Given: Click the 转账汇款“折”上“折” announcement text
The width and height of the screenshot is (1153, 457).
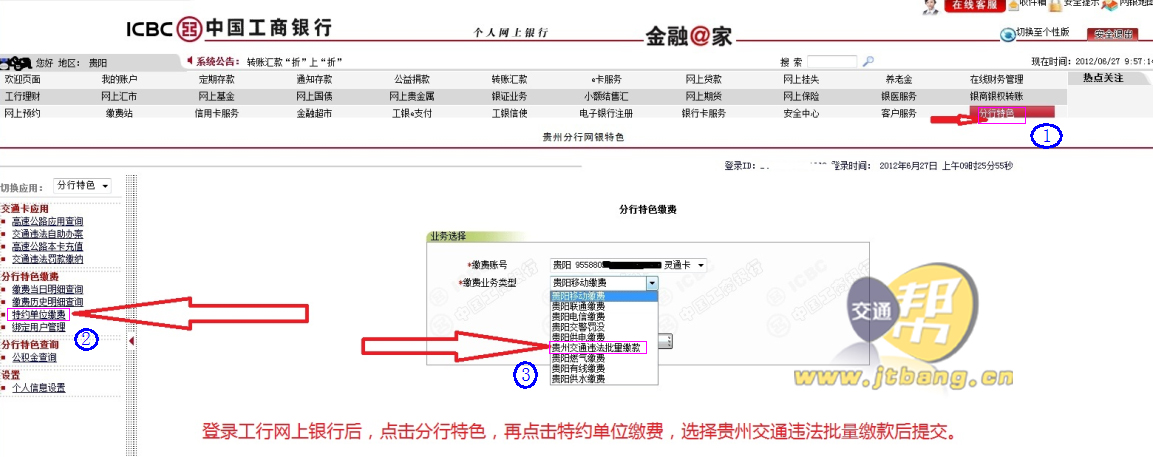Looking at the screenshot, I should pos(296,62).
